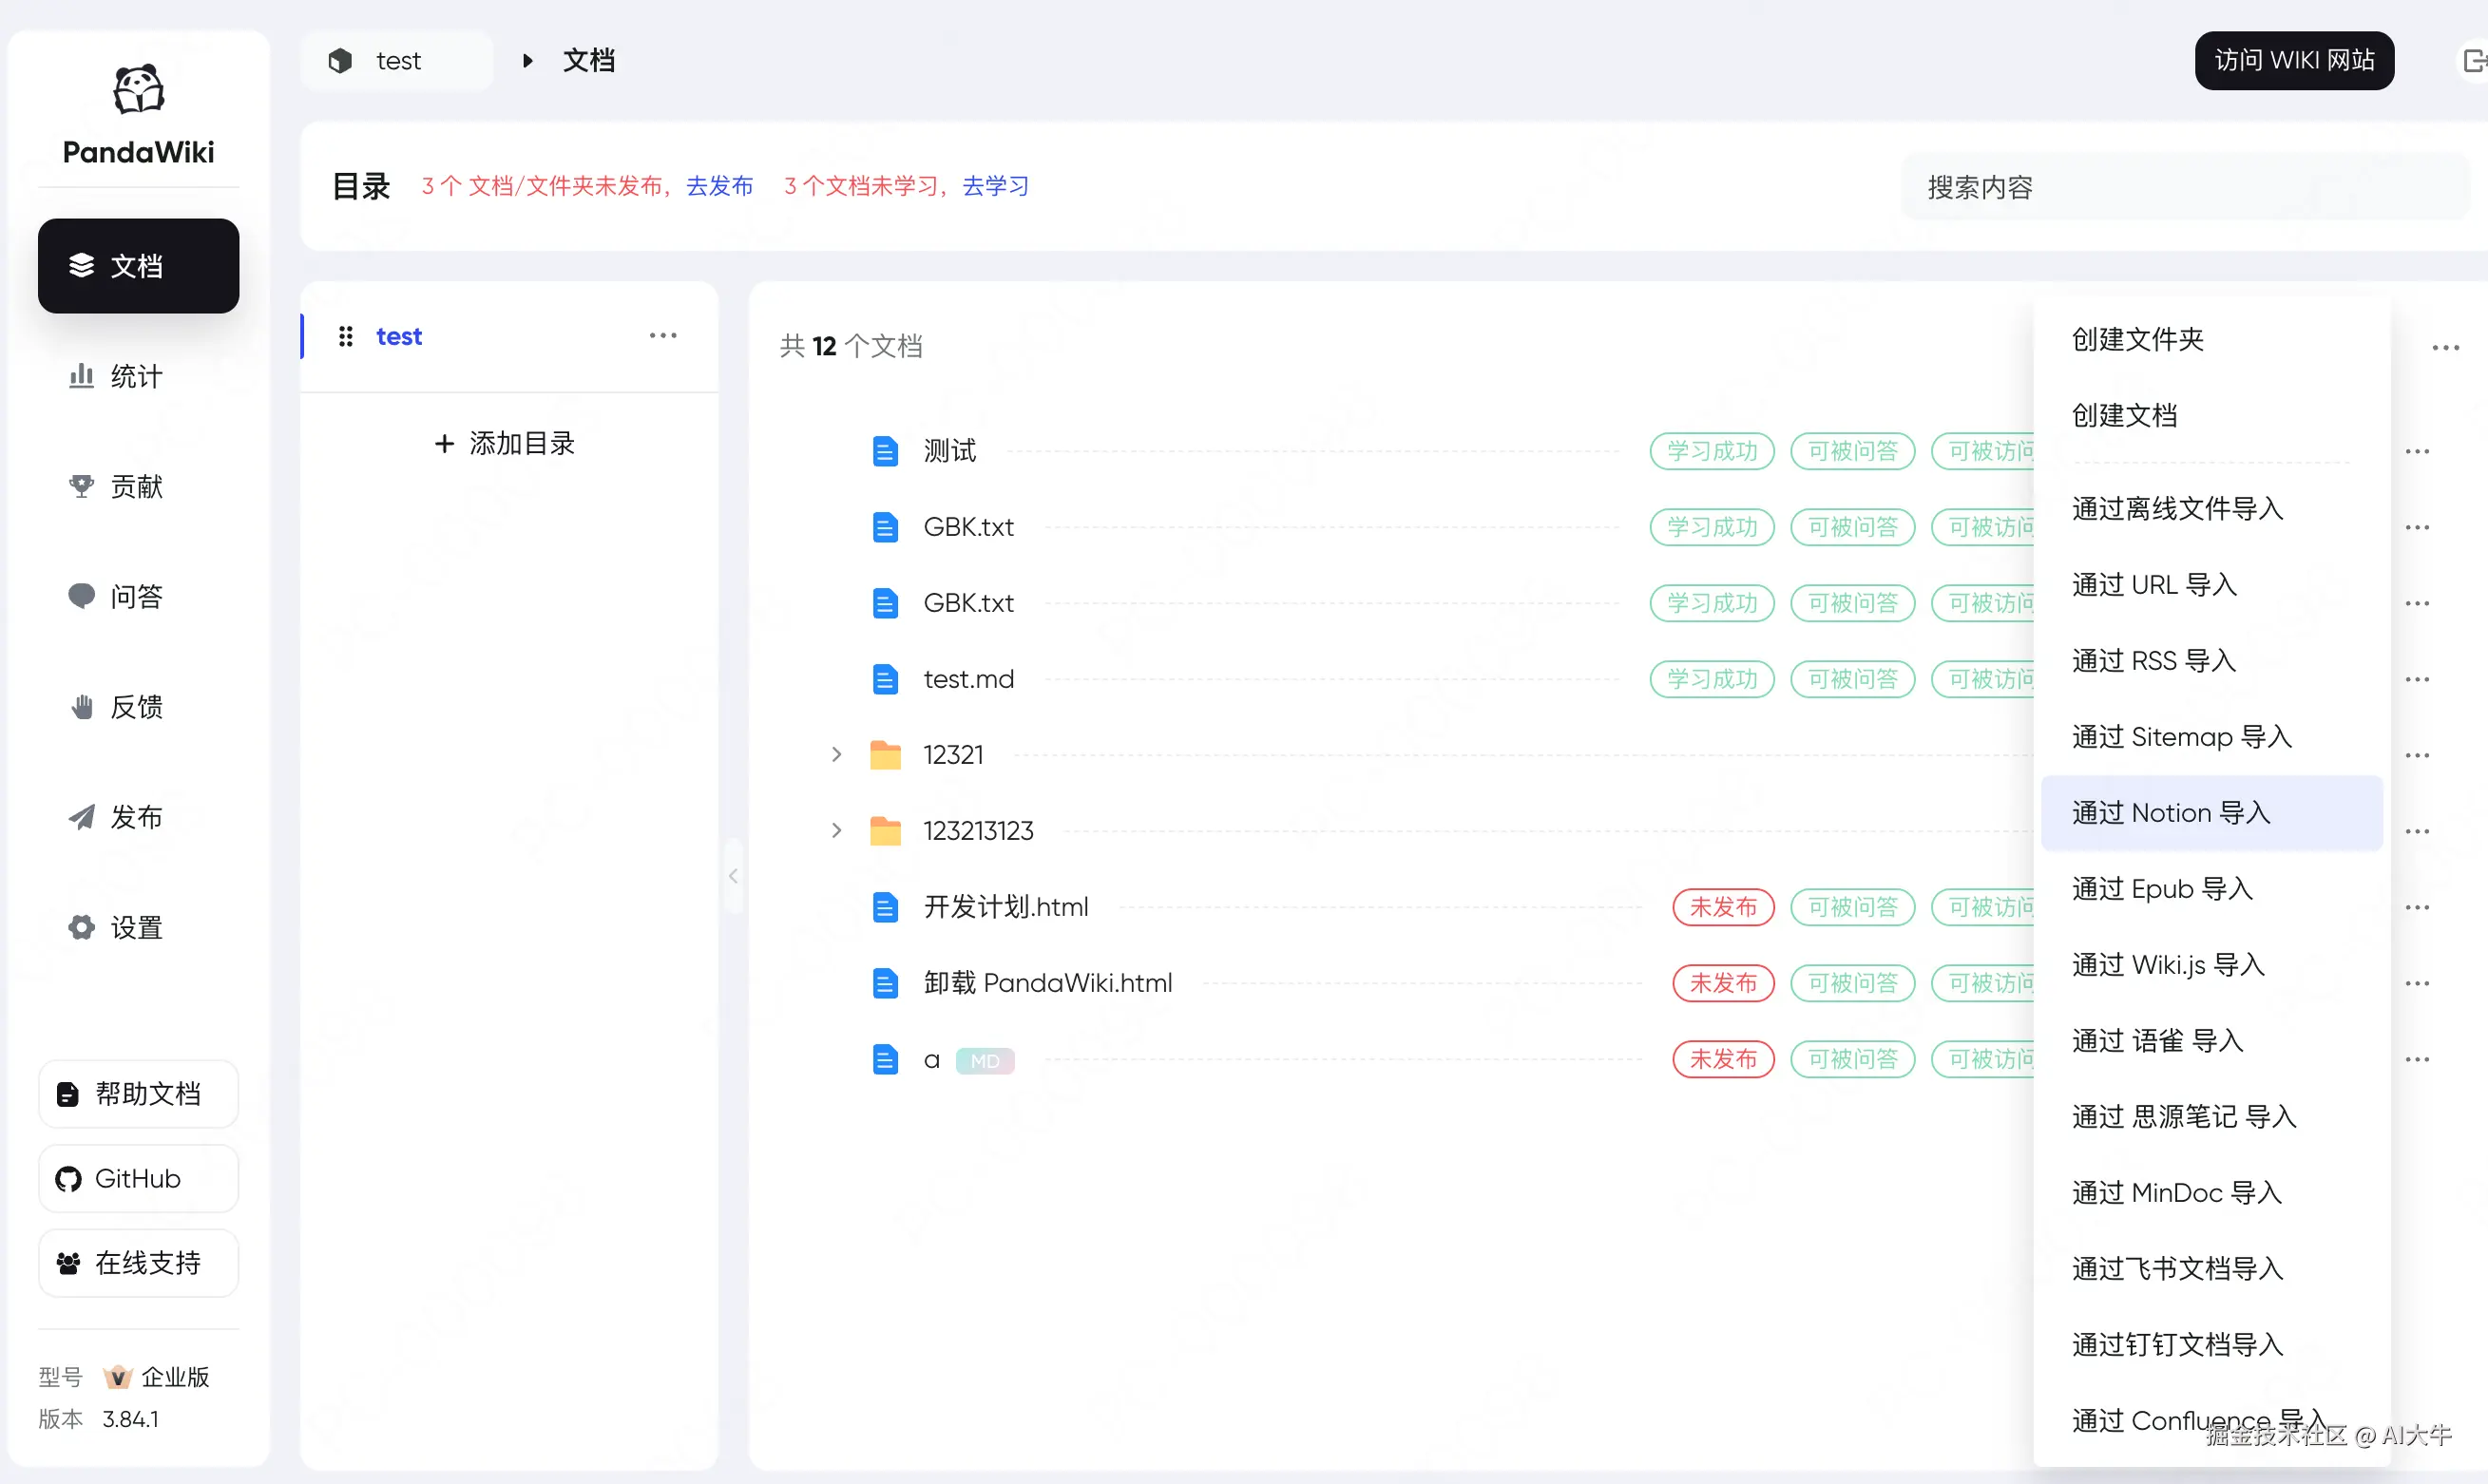Click the 去学习 link
Image resolution: width=2488 pixels, height=1484 pixels.
[995, 186]
